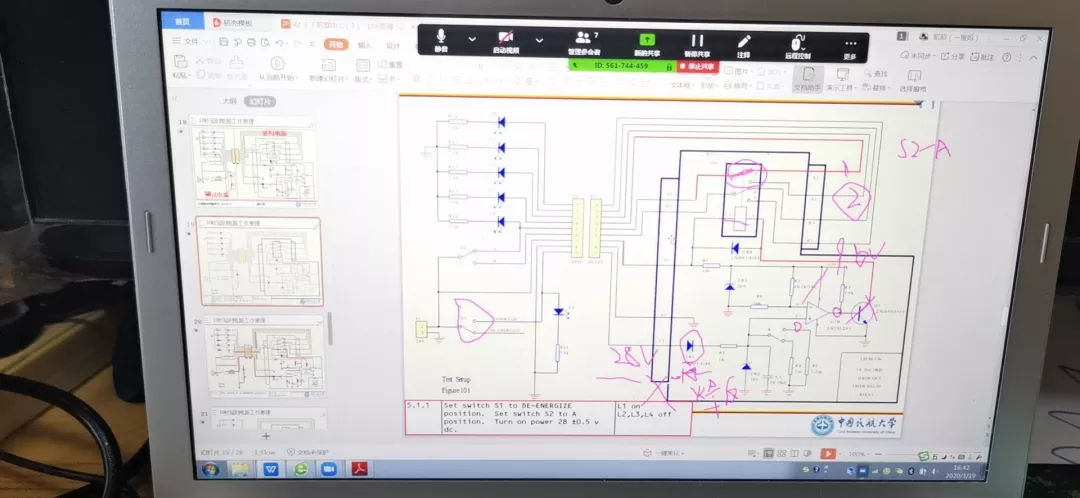1080x498 pixels.
Task: Expand video options arrow beside camera
Action: pyautogui.click(x=539, y=41)
